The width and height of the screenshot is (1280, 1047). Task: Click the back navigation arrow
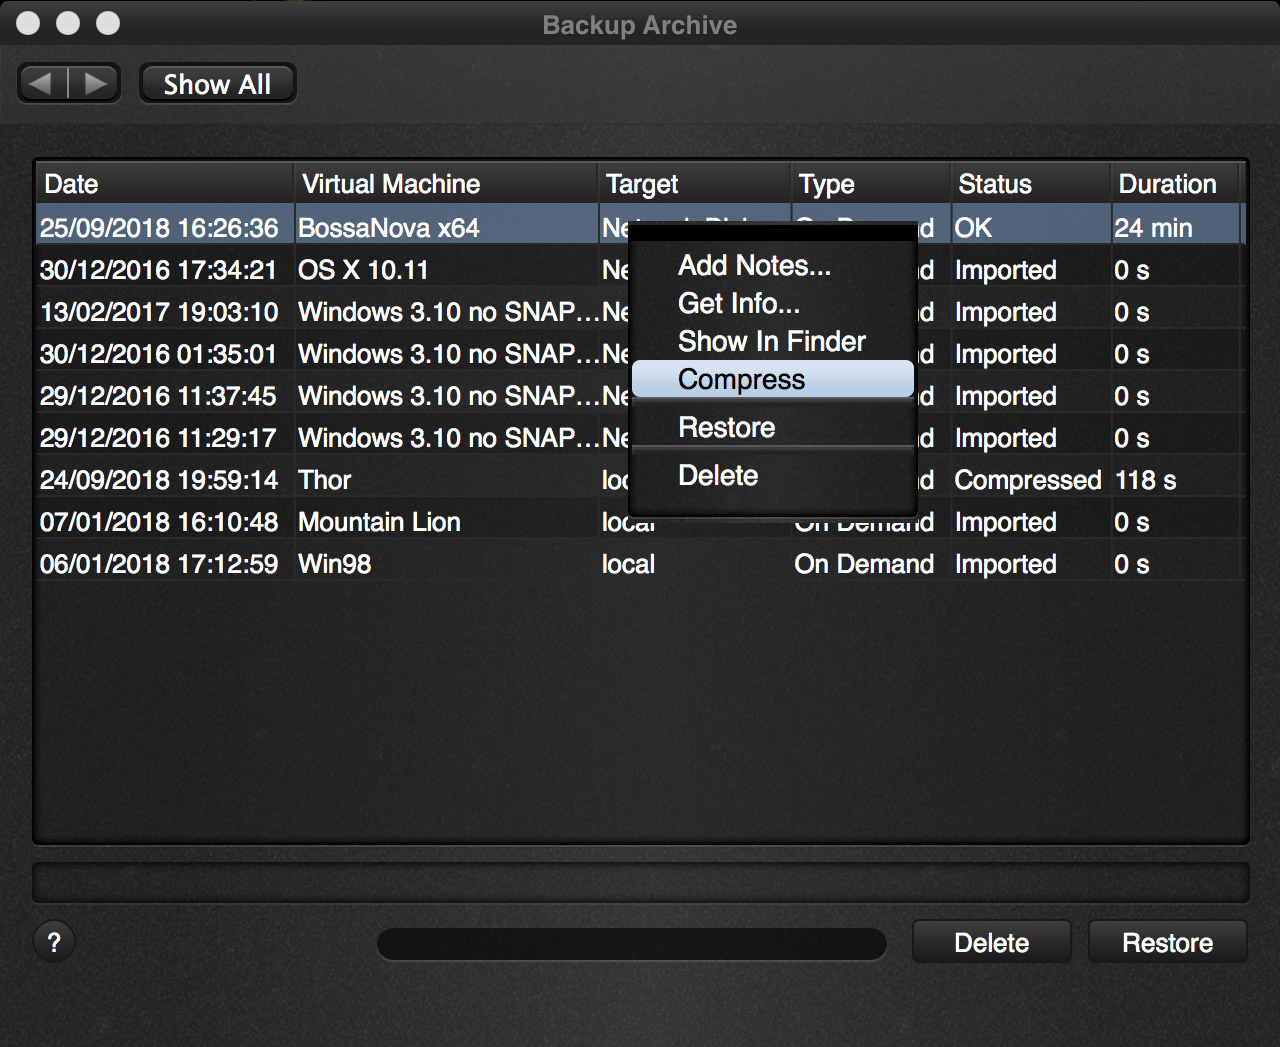[x=43, y=83]
